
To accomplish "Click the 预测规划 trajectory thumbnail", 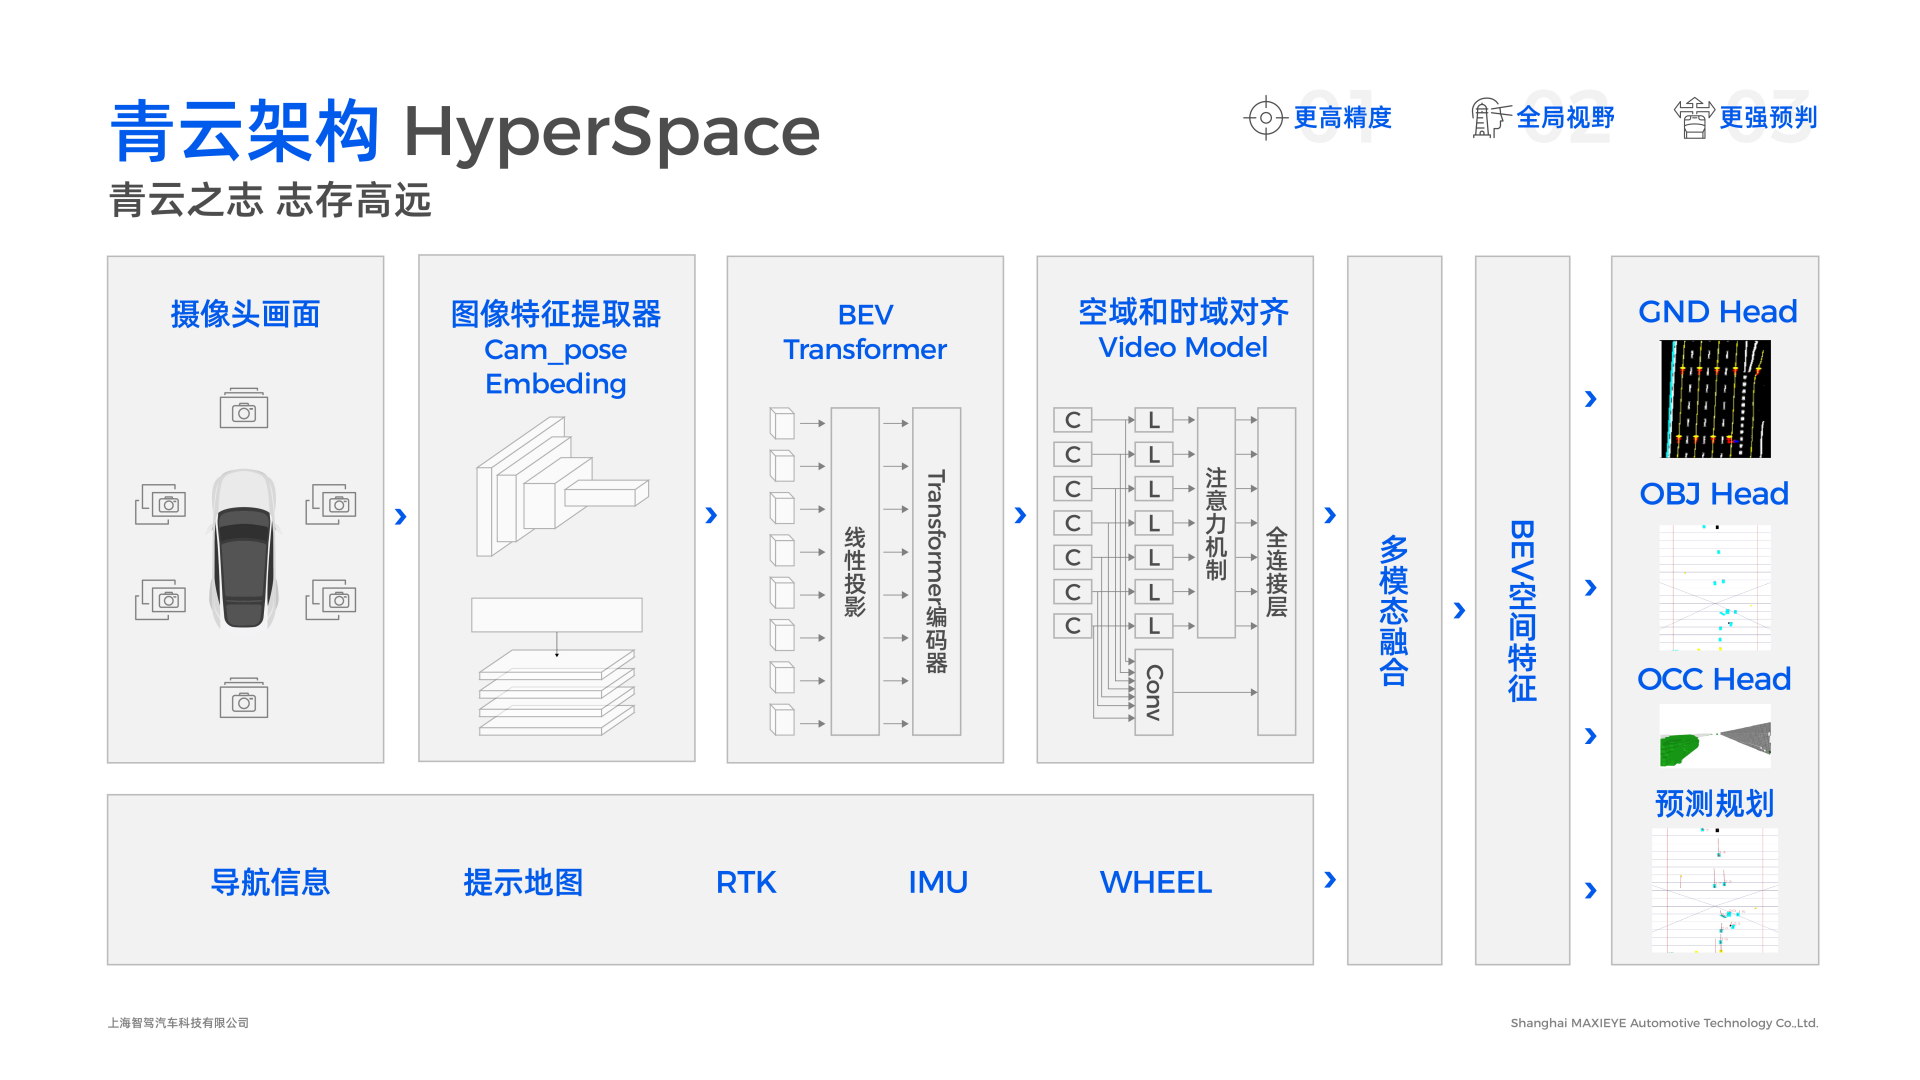I will pyautogui.click(x=1715, y=890).
